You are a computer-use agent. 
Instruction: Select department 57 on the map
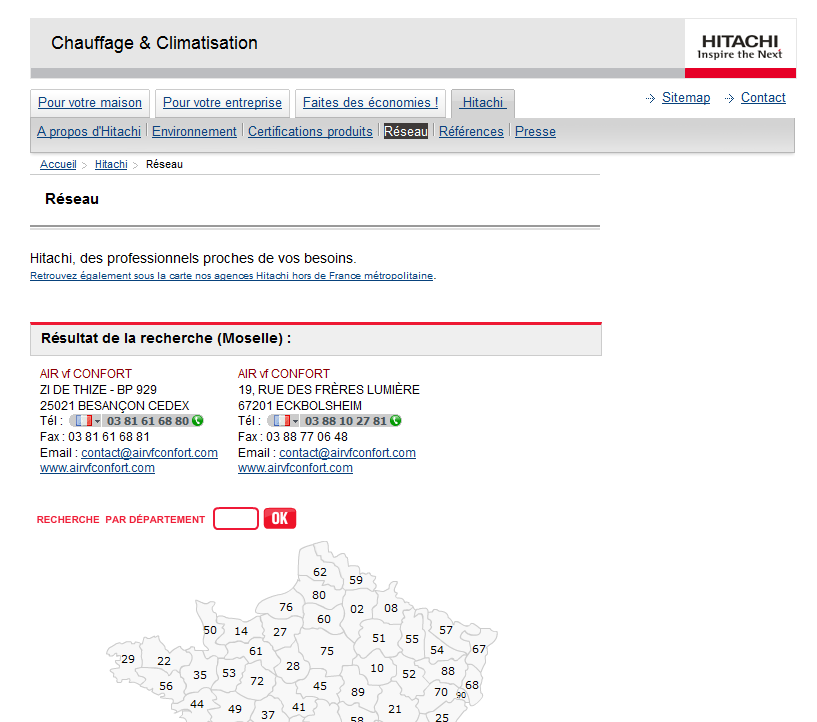click(446, 630)
